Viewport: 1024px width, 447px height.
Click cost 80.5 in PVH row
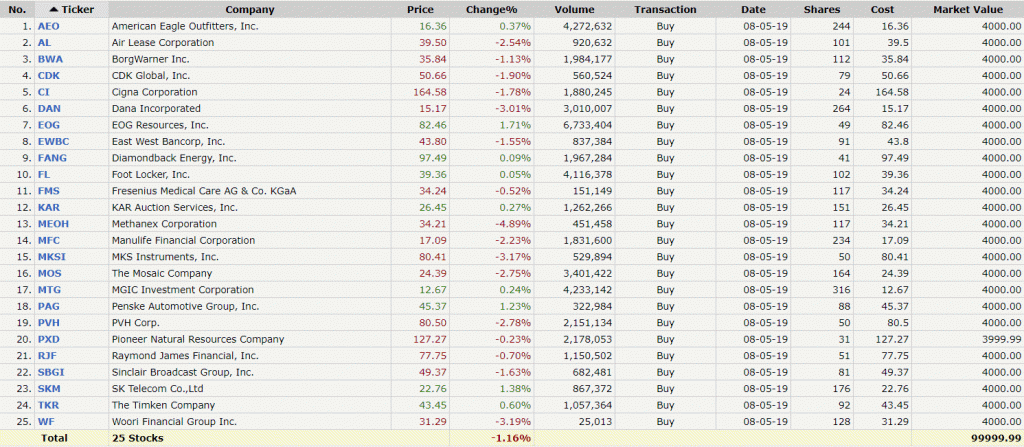click(898, 323)
